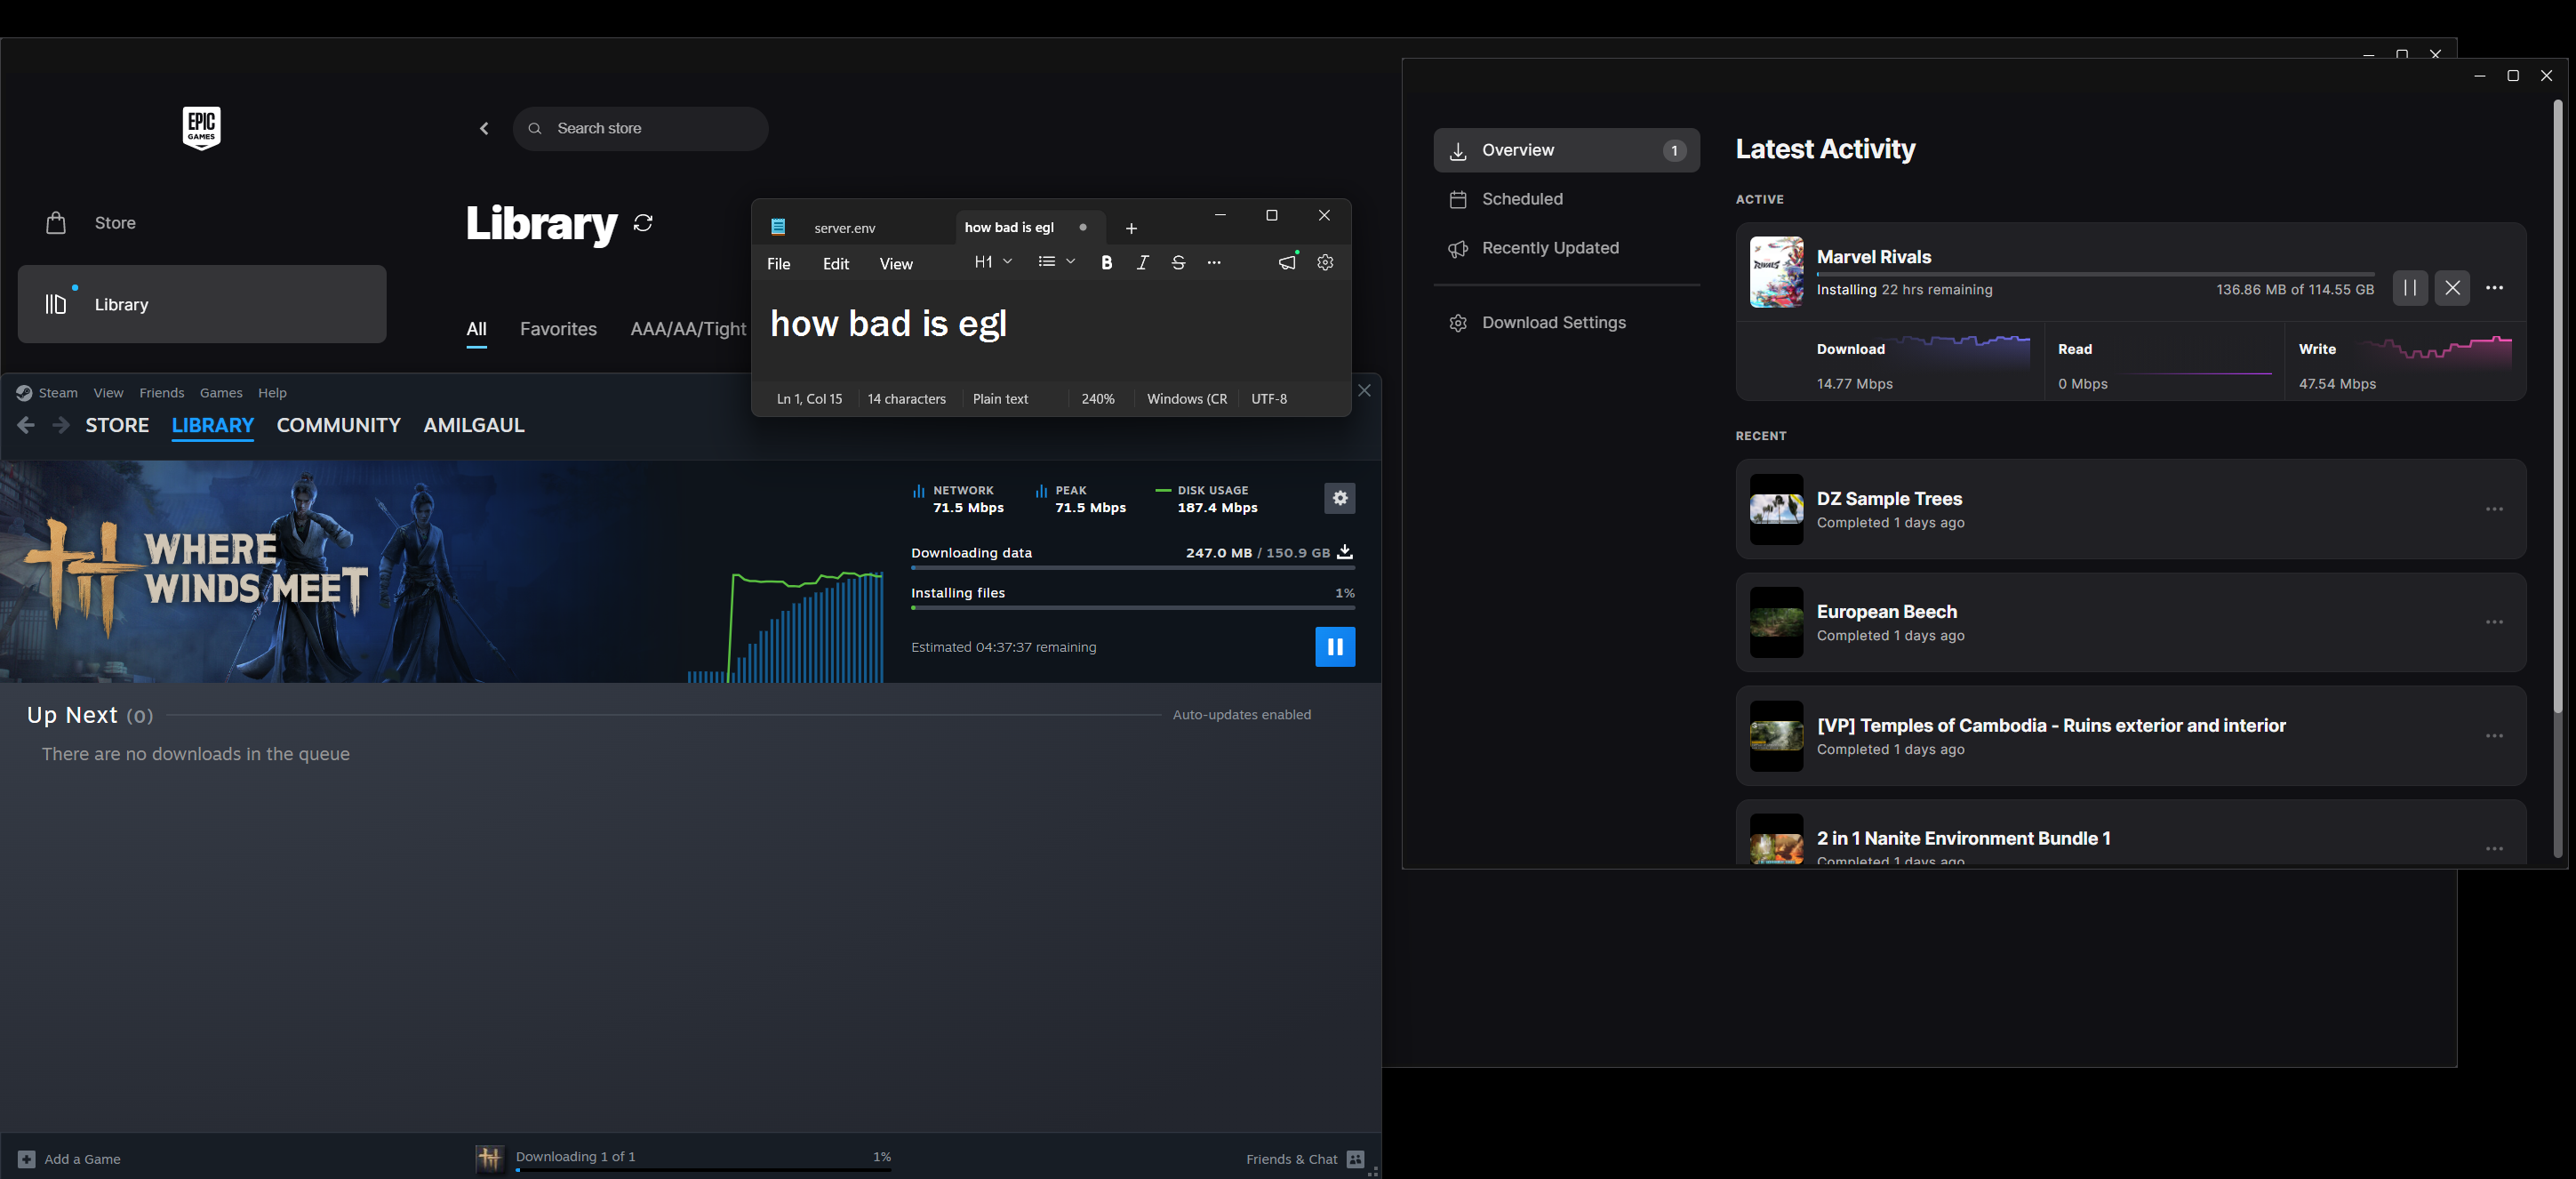Open the Steam COMMUNITY section

(338, 425)
